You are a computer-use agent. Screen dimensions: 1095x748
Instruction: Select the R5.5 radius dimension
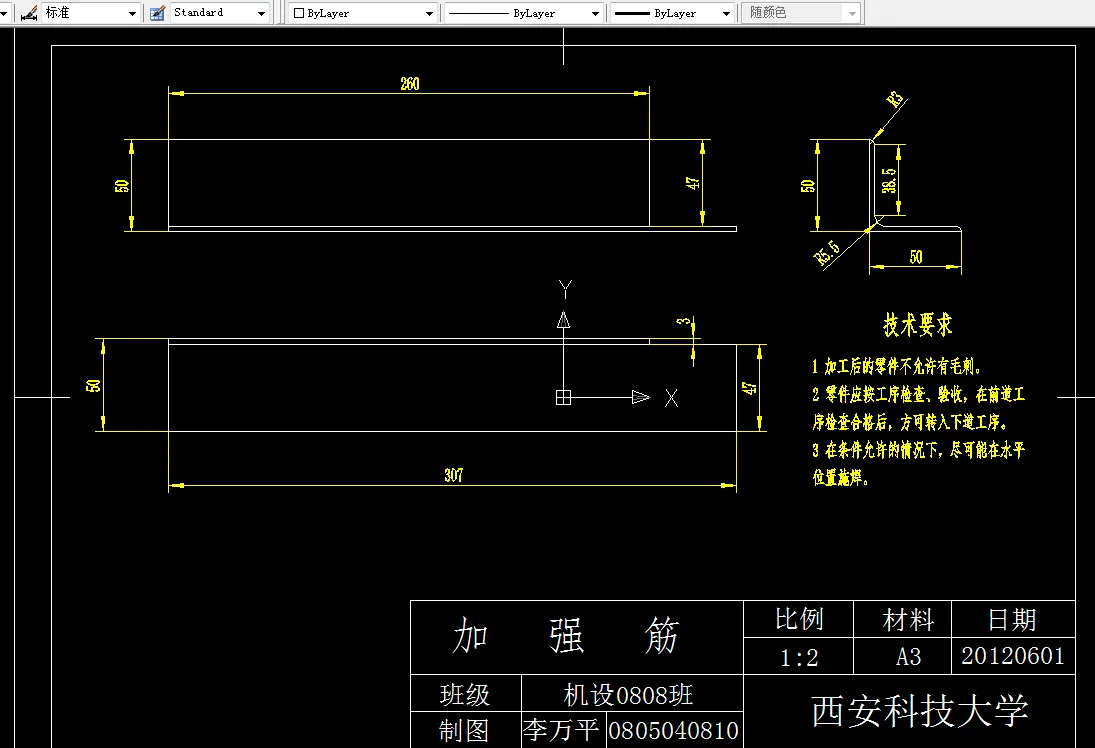click(827, 253)
